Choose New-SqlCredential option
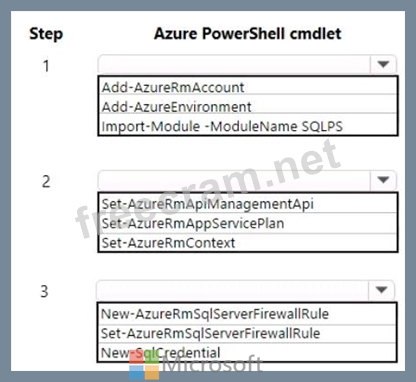The image size is (416, 382). [x=247, y=352]
